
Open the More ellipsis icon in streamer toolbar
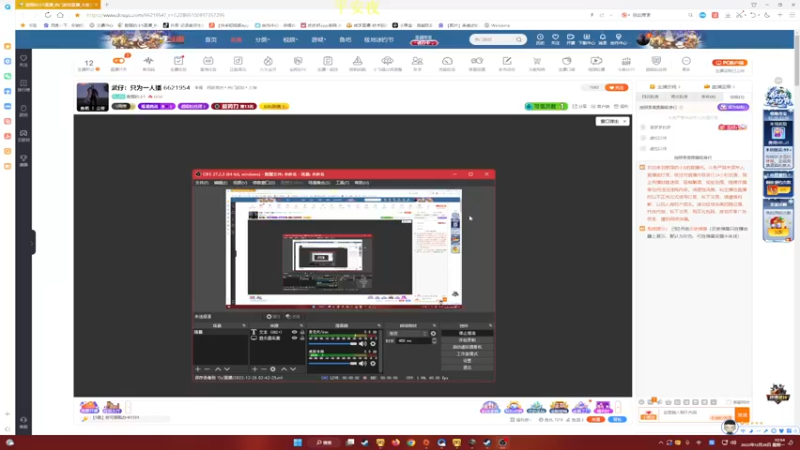(686, 61)
